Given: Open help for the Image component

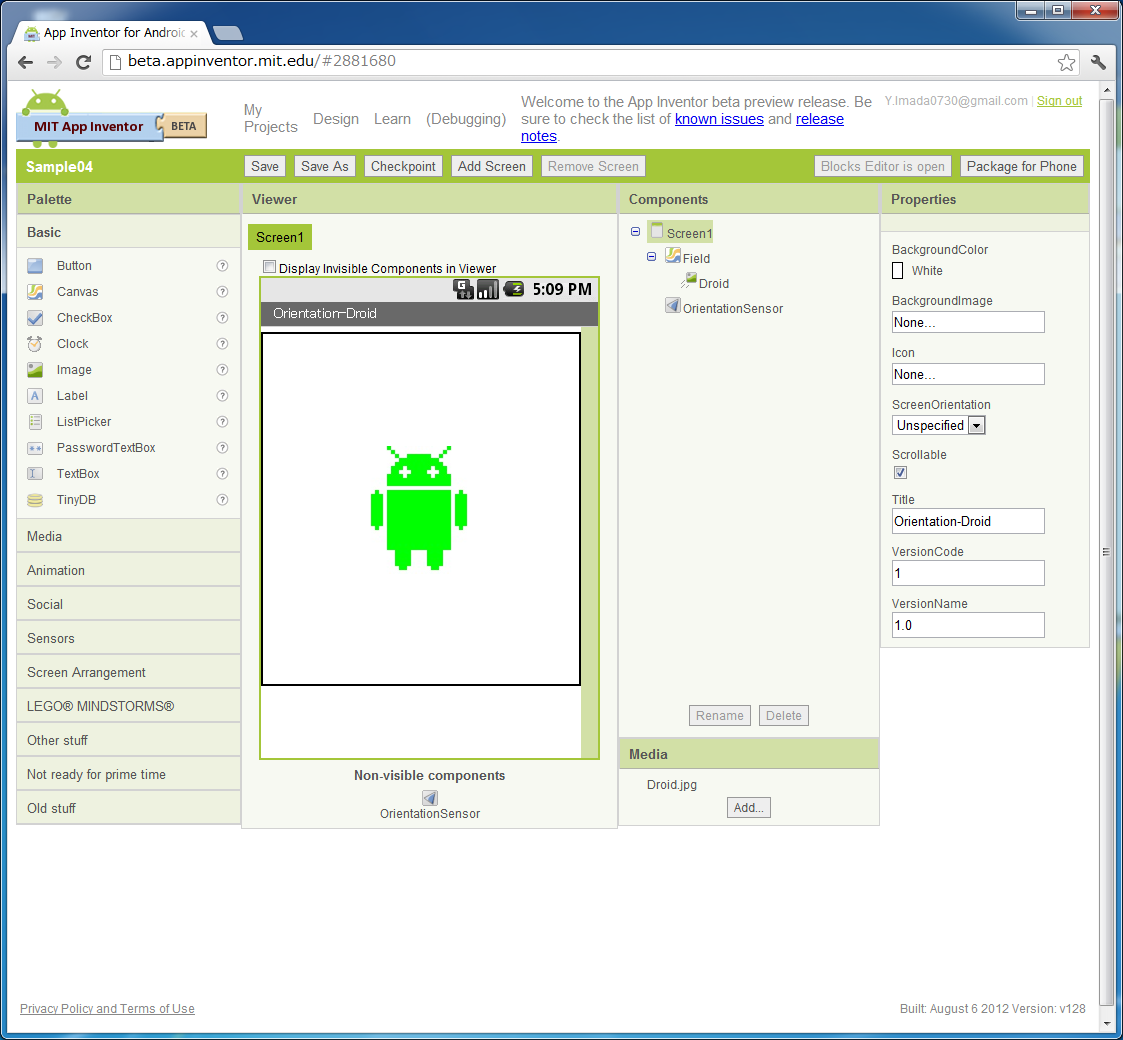Looking at the screenshot, I should [x=222, y=370].
